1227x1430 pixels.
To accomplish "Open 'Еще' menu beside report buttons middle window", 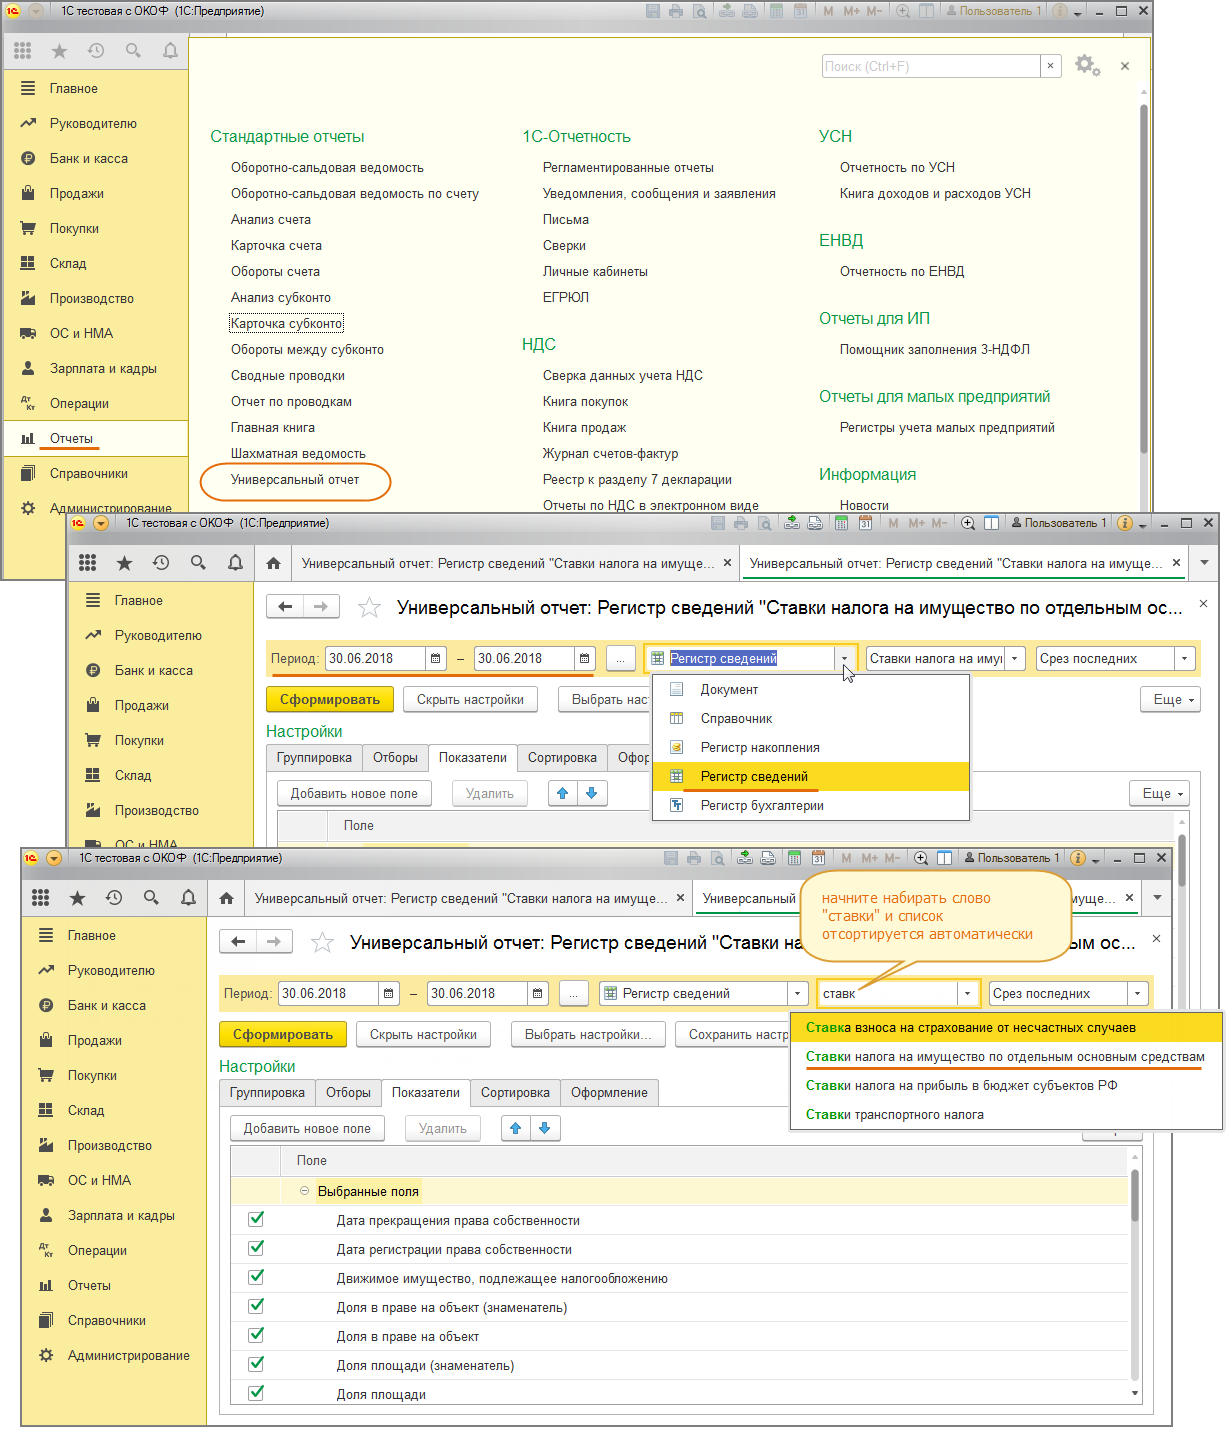I will pos(1170,699).
